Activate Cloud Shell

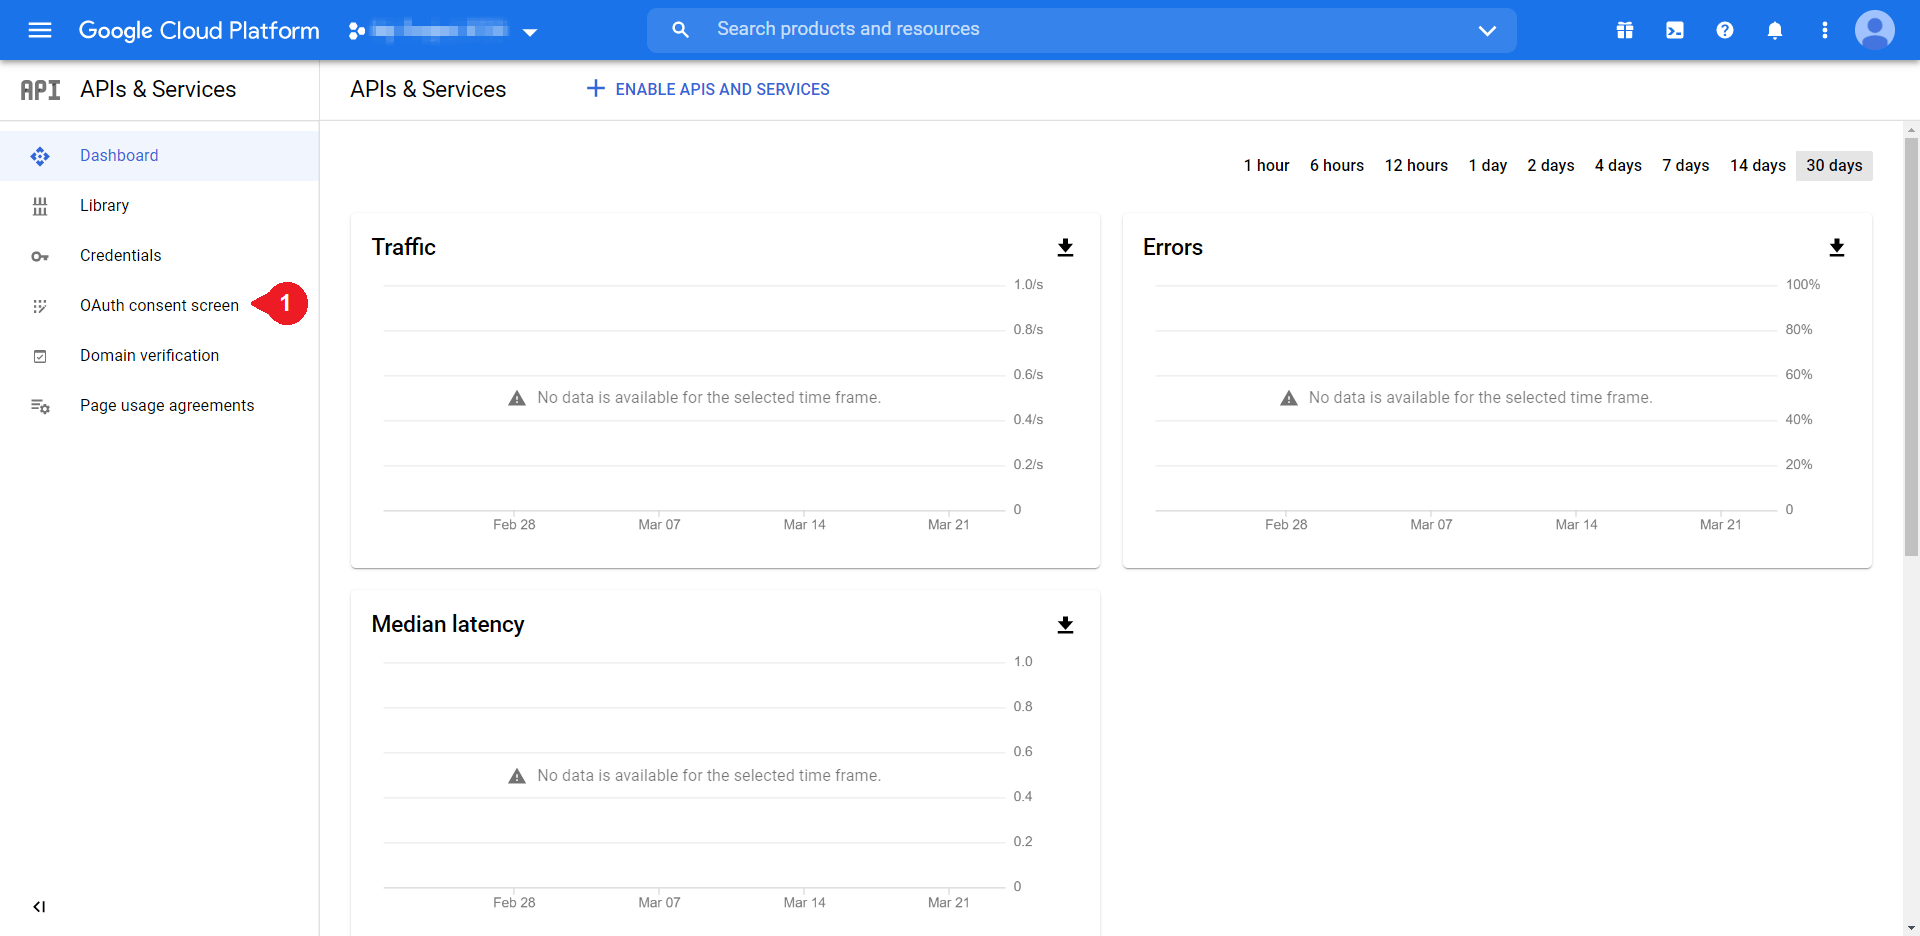1674,30
